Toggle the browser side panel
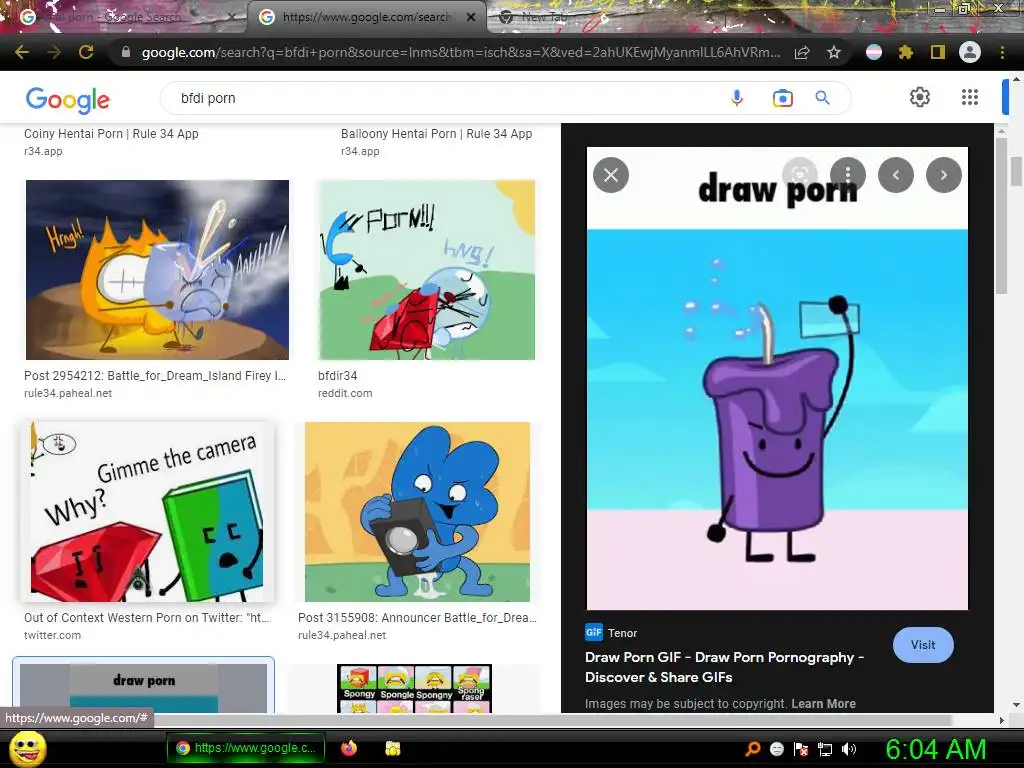 [938, 52]
